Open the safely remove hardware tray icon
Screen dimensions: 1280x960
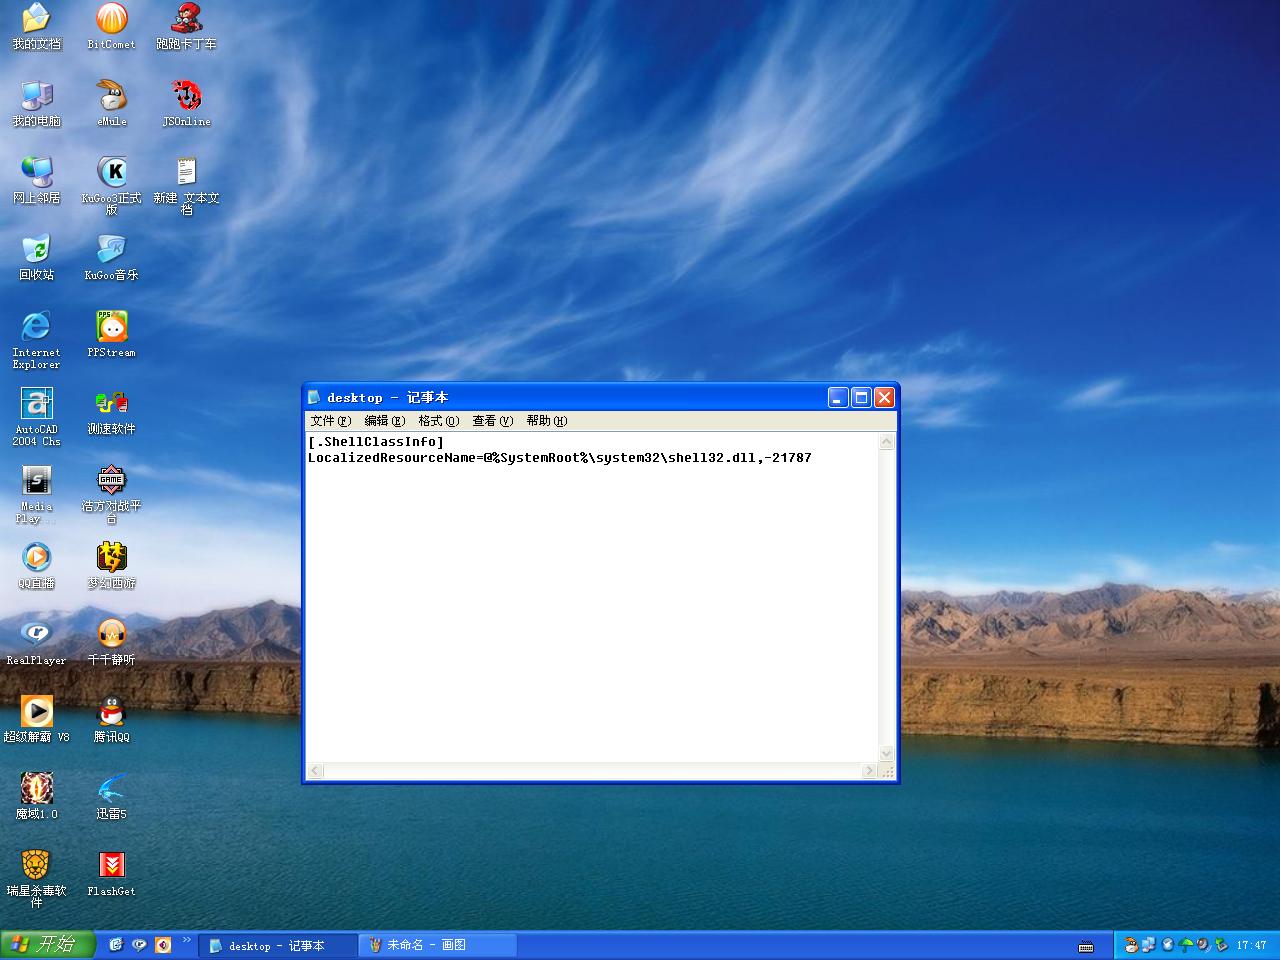tap(1221, 945)
